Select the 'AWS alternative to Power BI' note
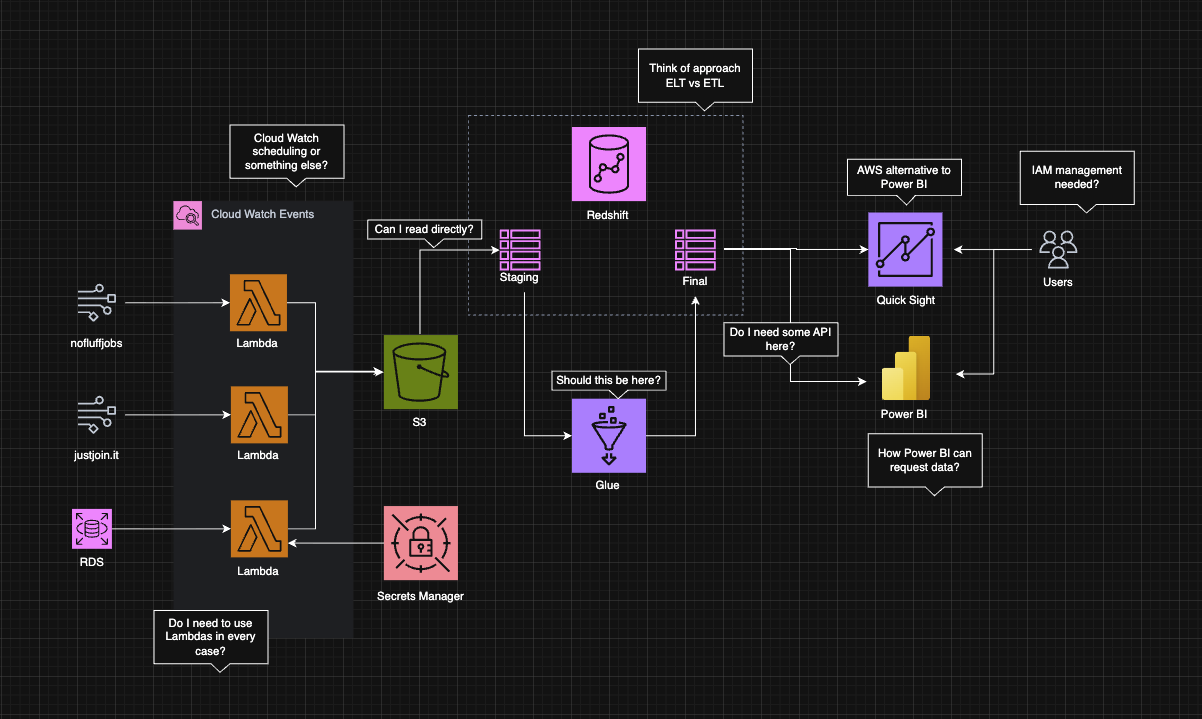The height and width of the screenshot is (719, 1202). tap(904, 178)
